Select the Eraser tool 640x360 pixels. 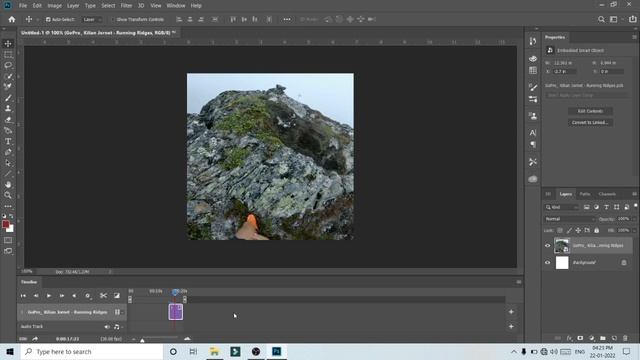[x=8, y=120]
